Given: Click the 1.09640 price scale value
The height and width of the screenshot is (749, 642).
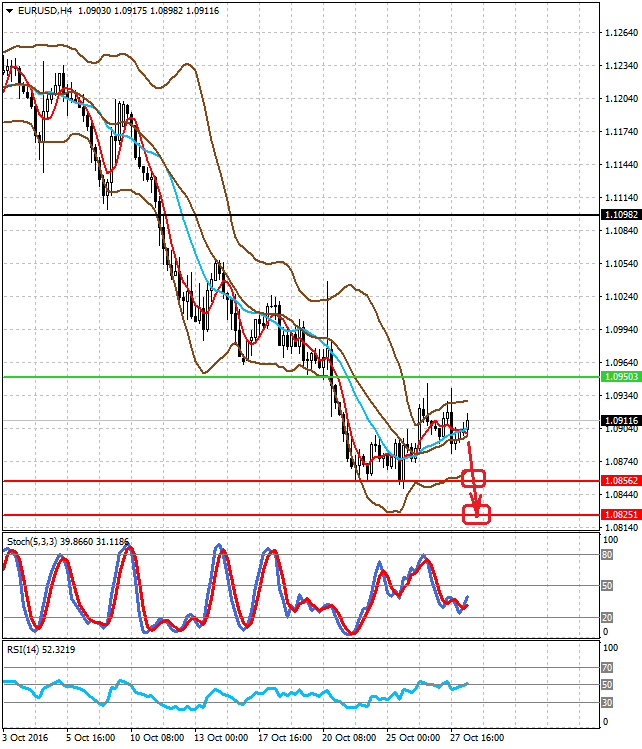Looking at the screenshot, I should coord(621,363).
